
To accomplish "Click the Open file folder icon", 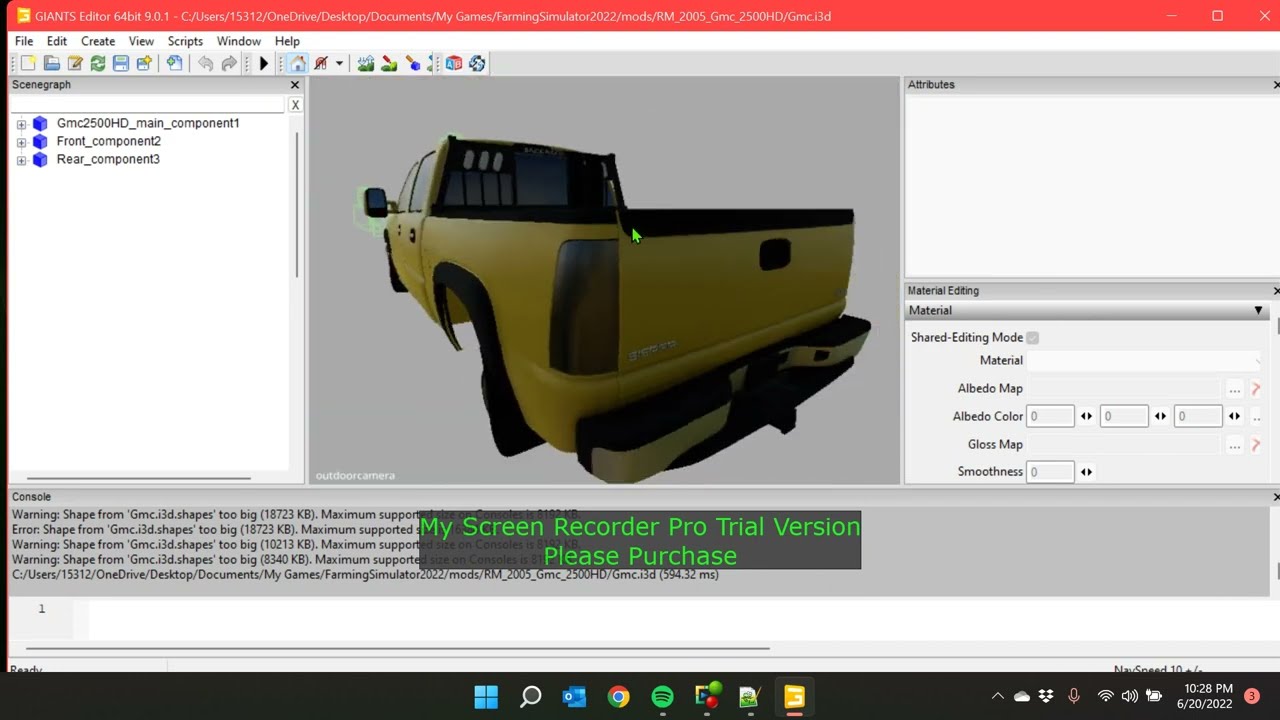I will (51, 63).
